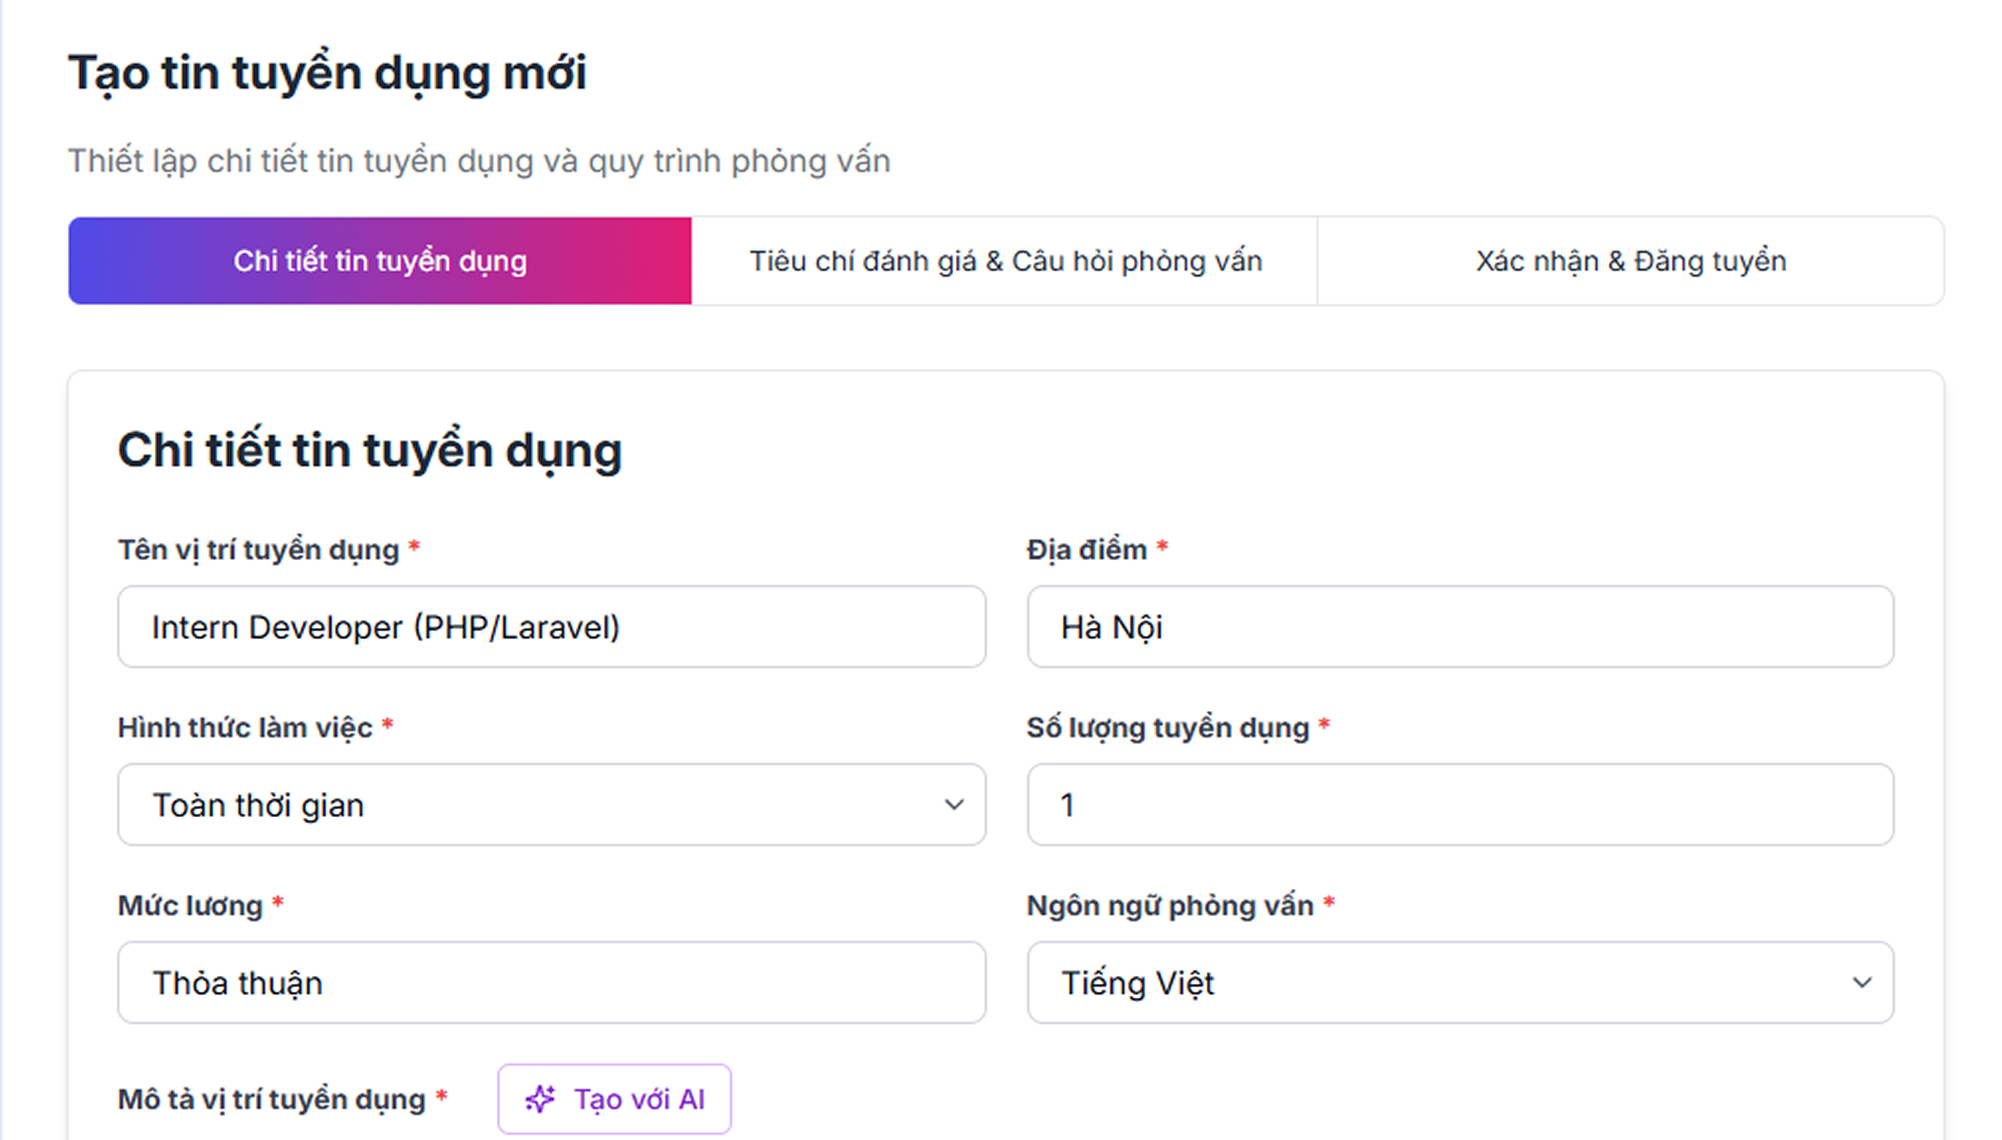Screen dimensions: 2002x1140
Task: Click the Mức lương field with Thỏa thuận
Action: pyautogui.click(x=552, y=983)
